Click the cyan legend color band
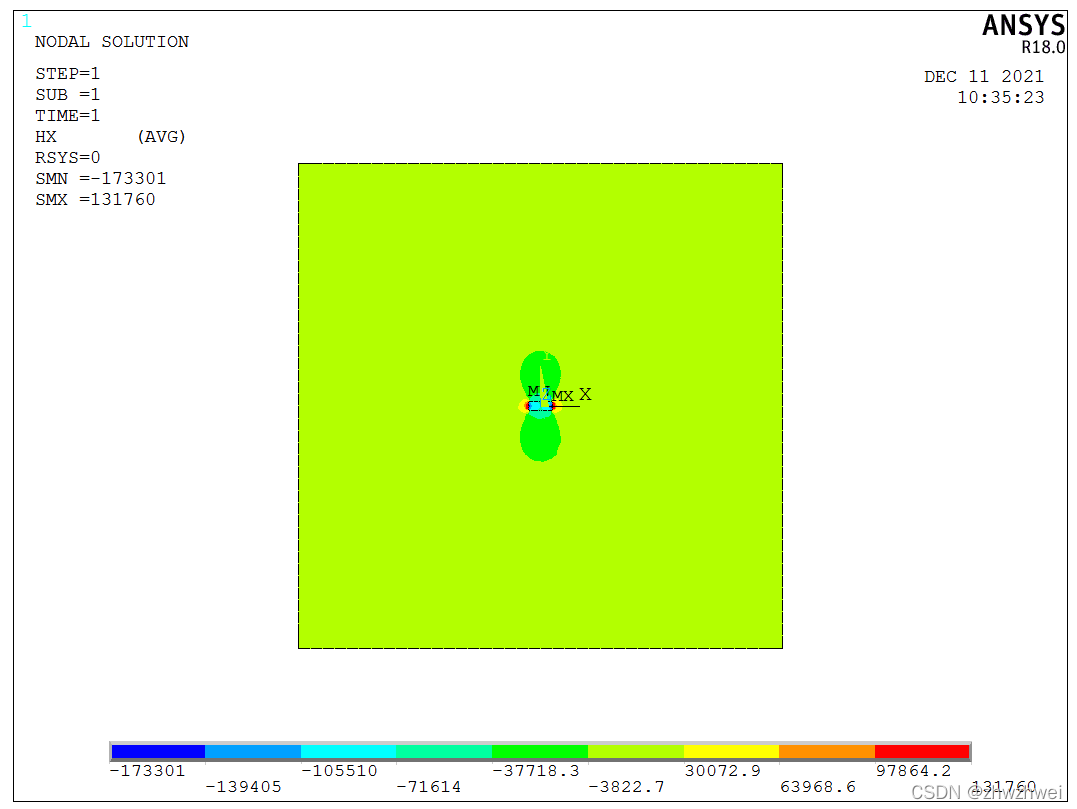The image size is (1077, 809). tap(348, 752)
